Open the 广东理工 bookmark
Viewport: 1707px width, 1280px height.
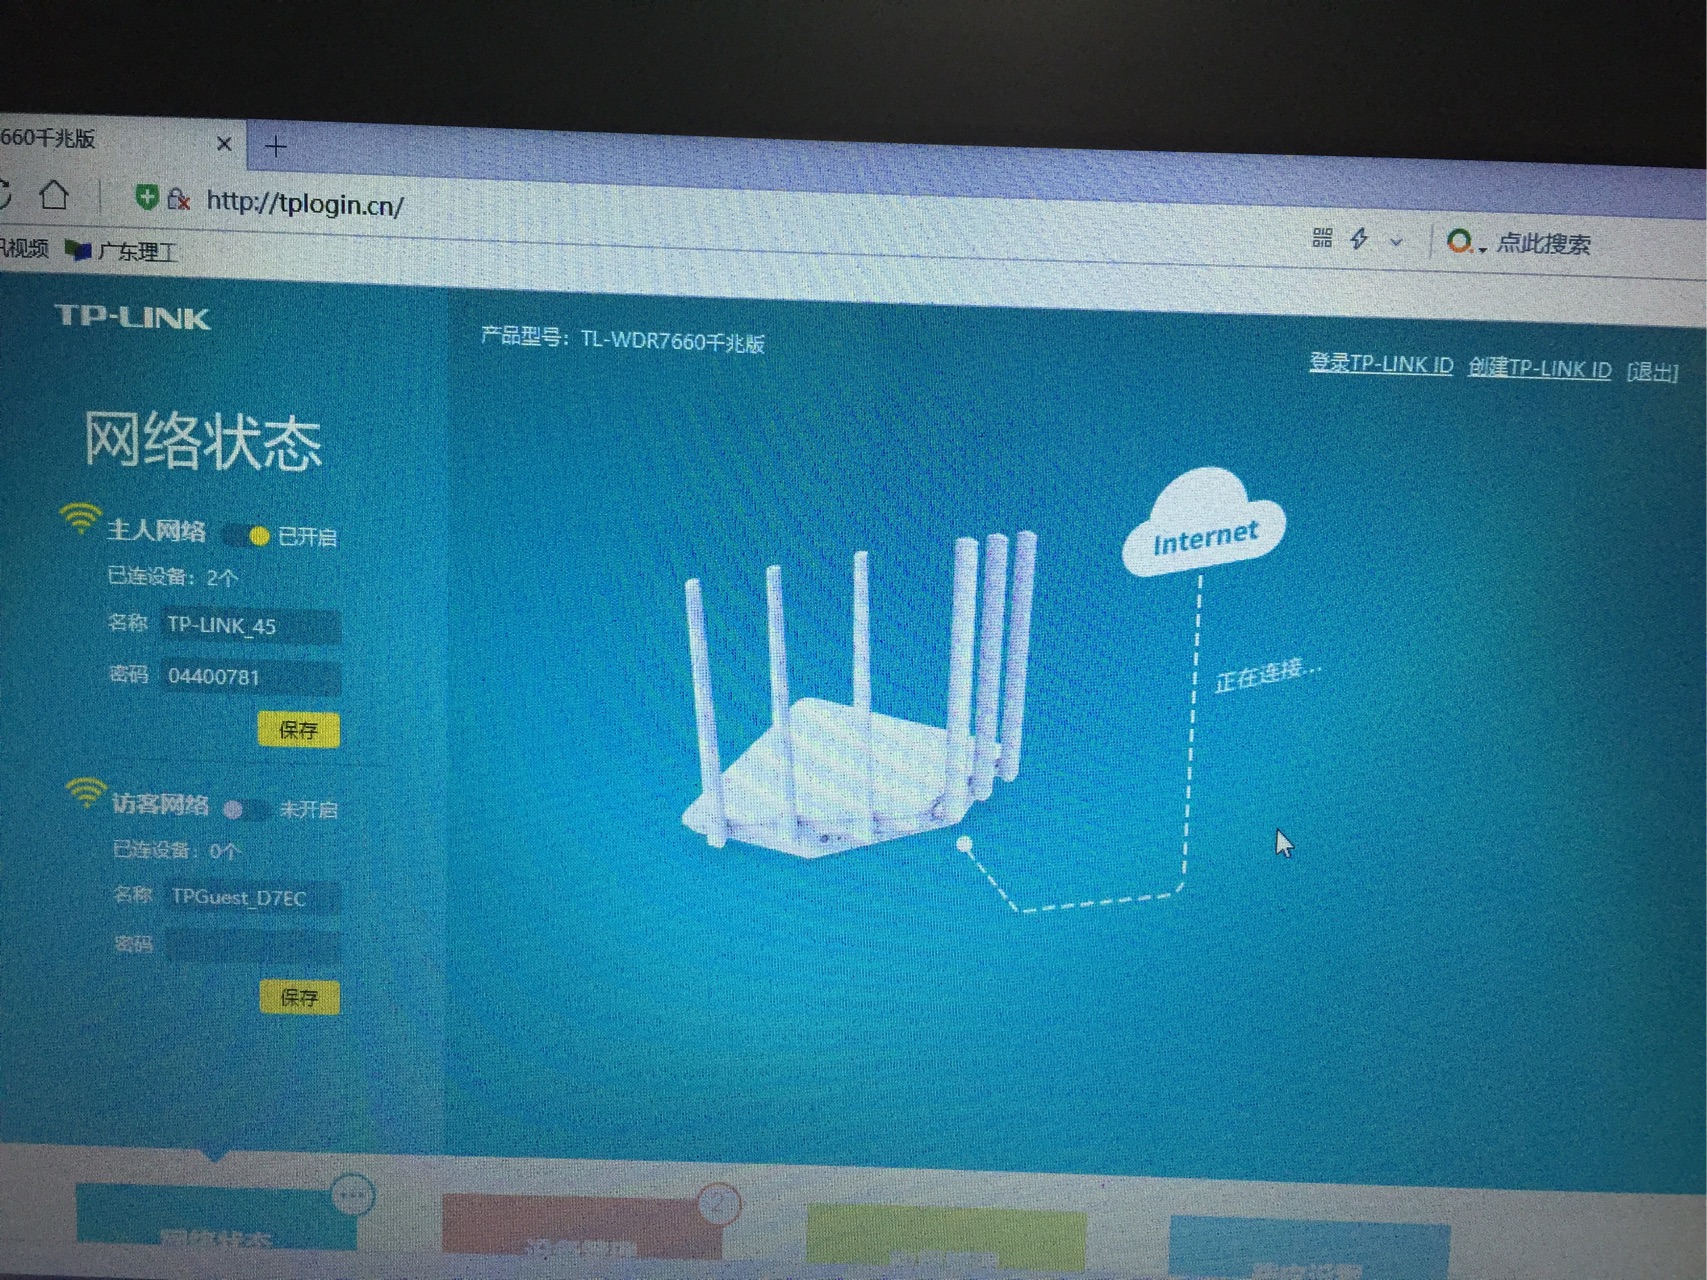[121, 251]
